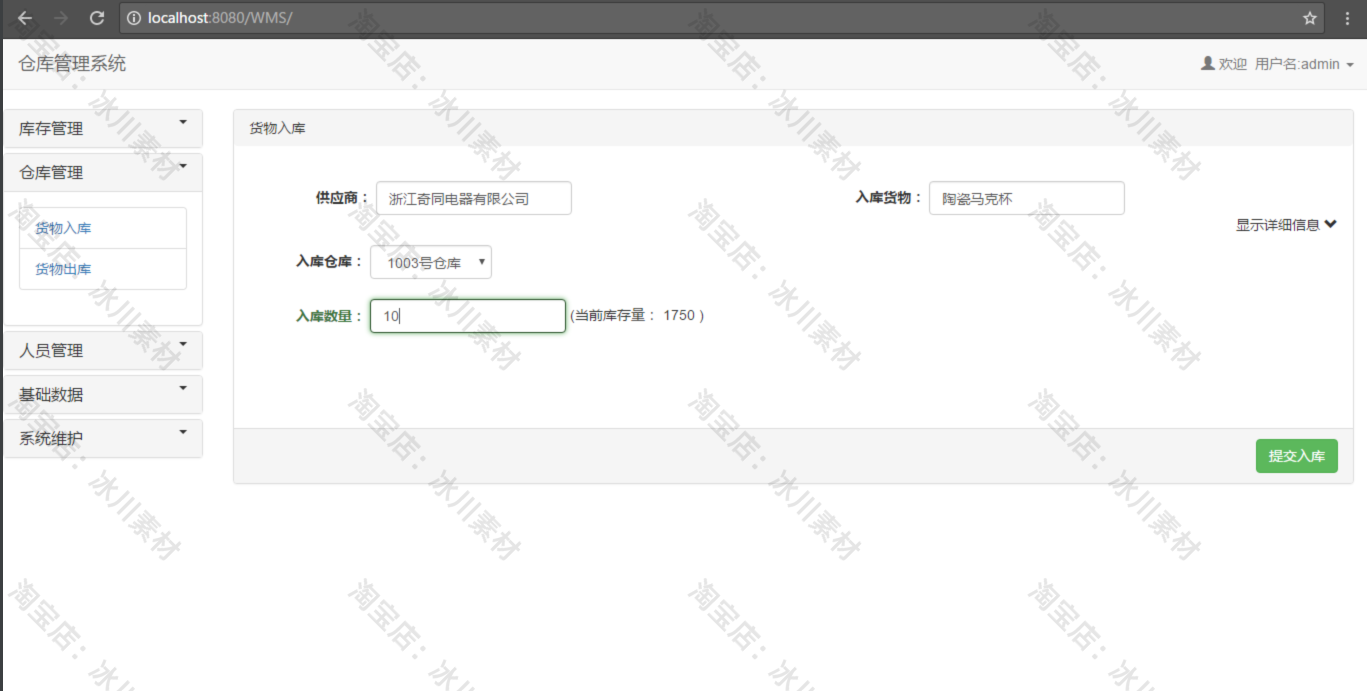Open the 入库仓库 dropdown showing 1003号仓库
The height and width of the screenshot is (691, 1367).
pos(431,262)
